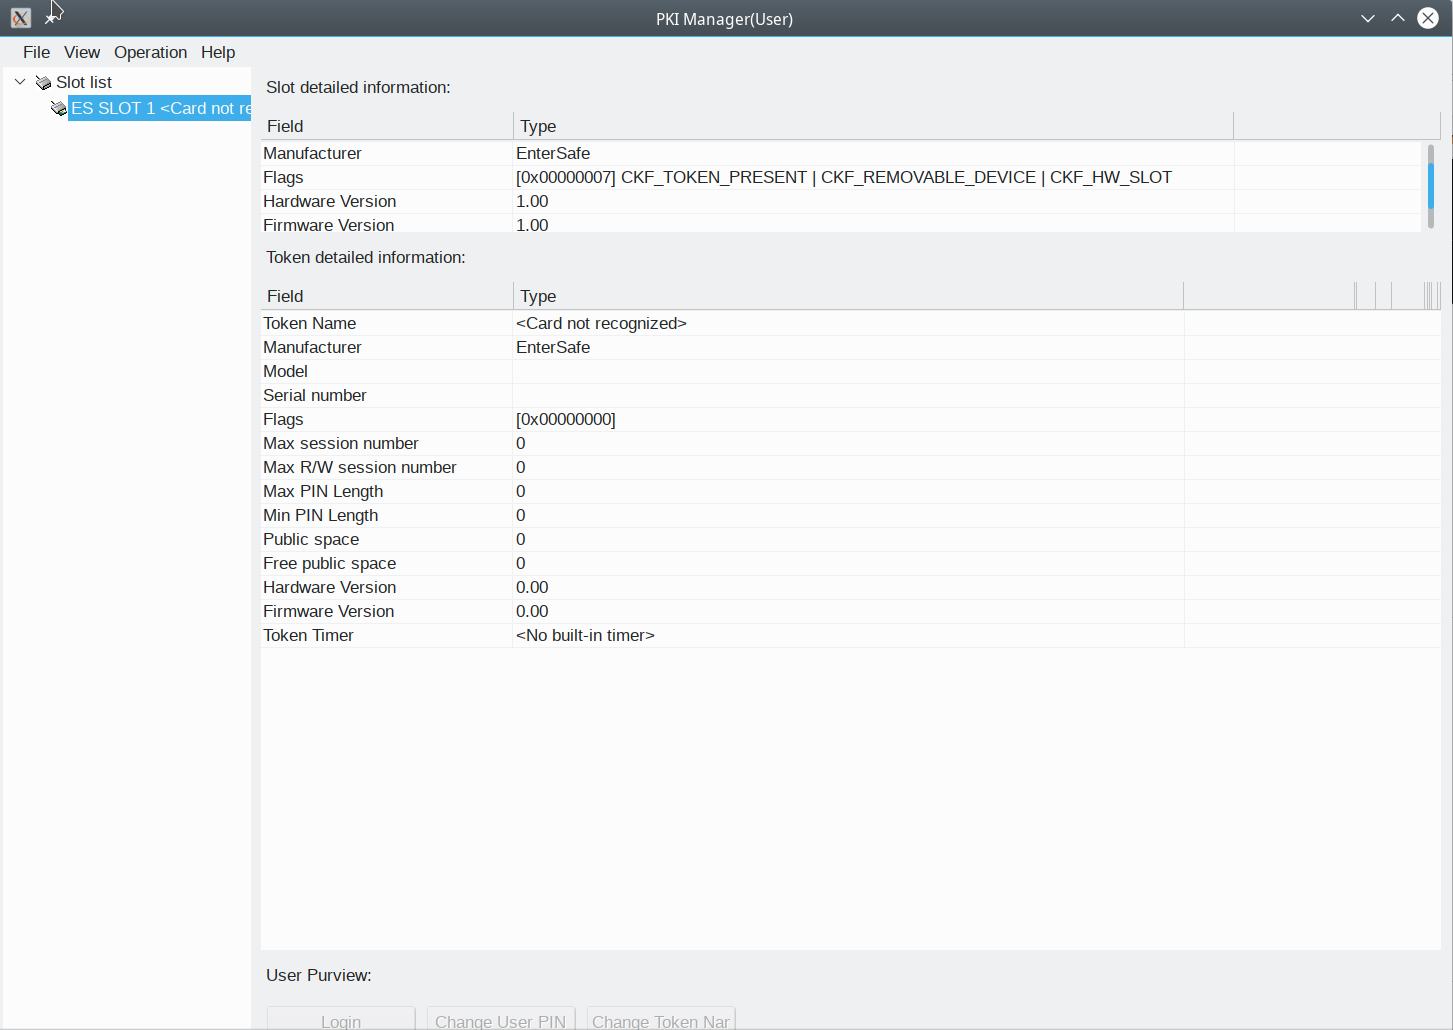Click the PKI Manager application icon in titlebar
Viewport: 1453px width, 1030px height.
coord(20,18)
